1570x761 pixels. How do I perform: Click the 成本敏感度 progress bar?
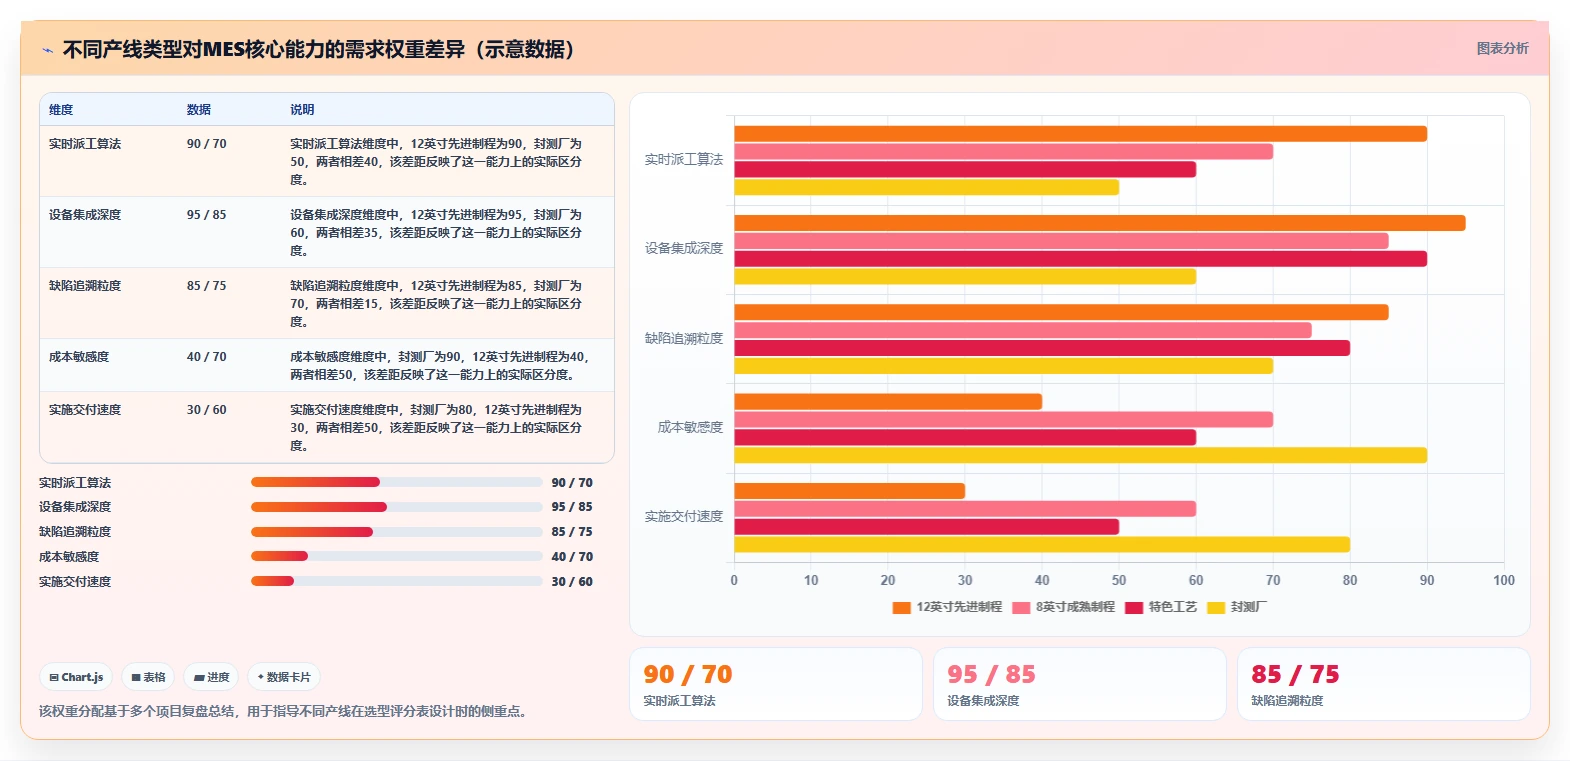397,556
